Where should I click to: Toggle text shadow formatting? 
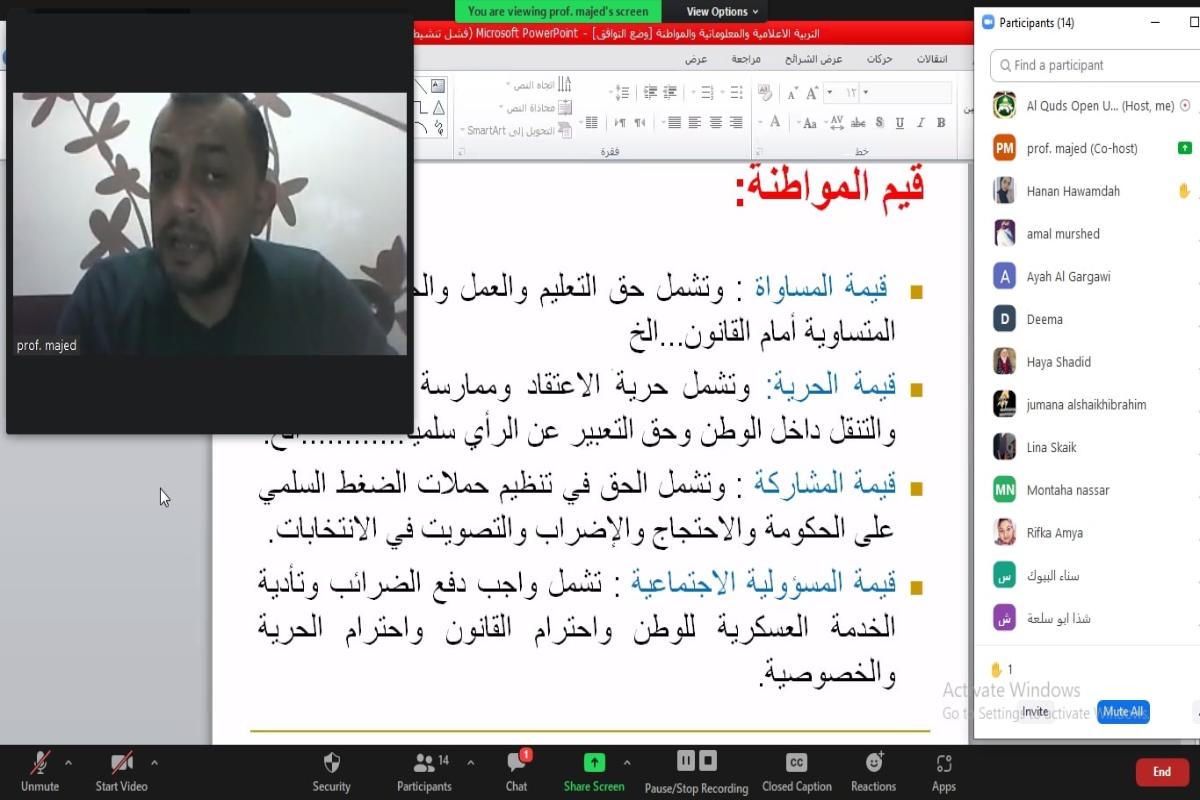pos(879,123)
